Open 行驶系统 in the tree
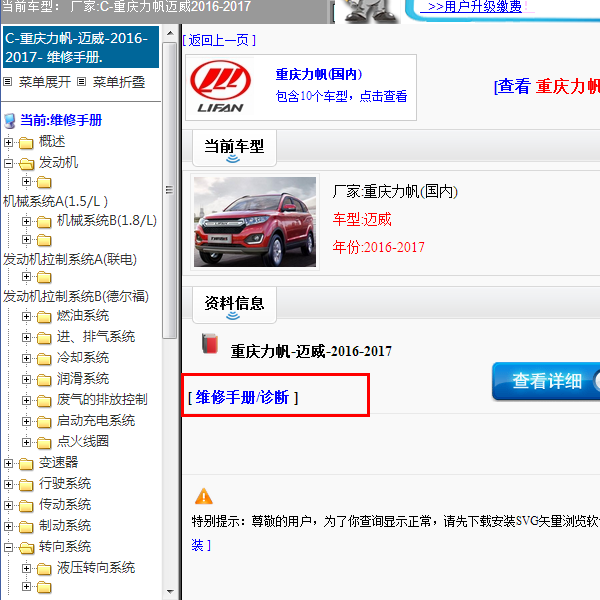600x600 pixels. [65, 484]
